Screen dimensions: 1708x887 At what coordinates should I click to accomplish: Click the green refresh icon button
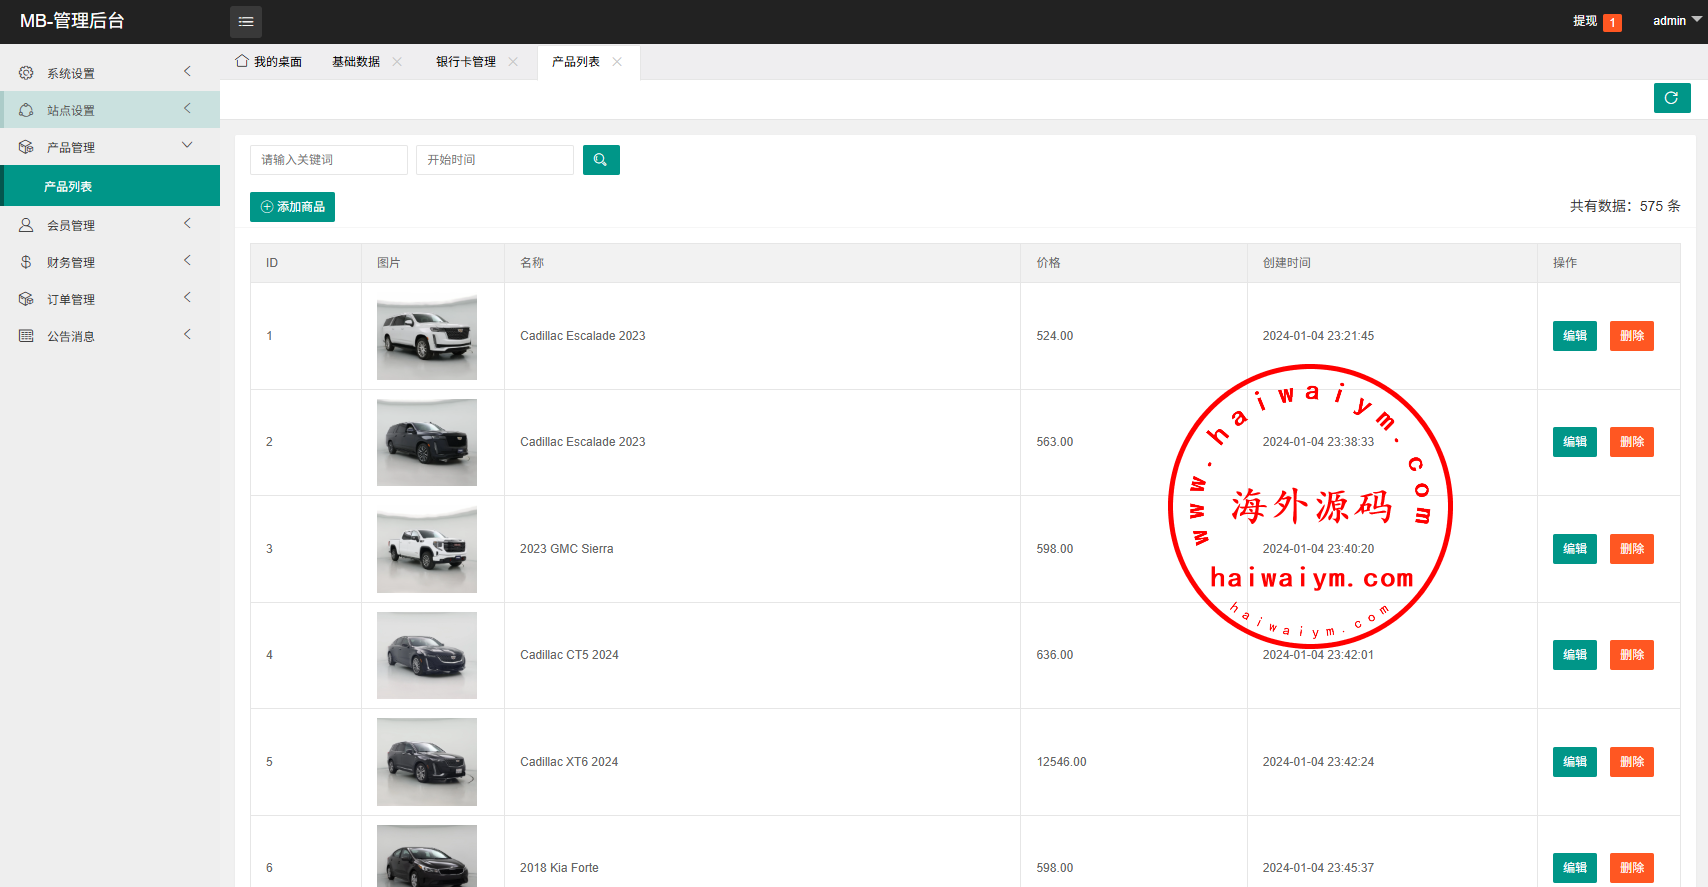pos(1671,98)
